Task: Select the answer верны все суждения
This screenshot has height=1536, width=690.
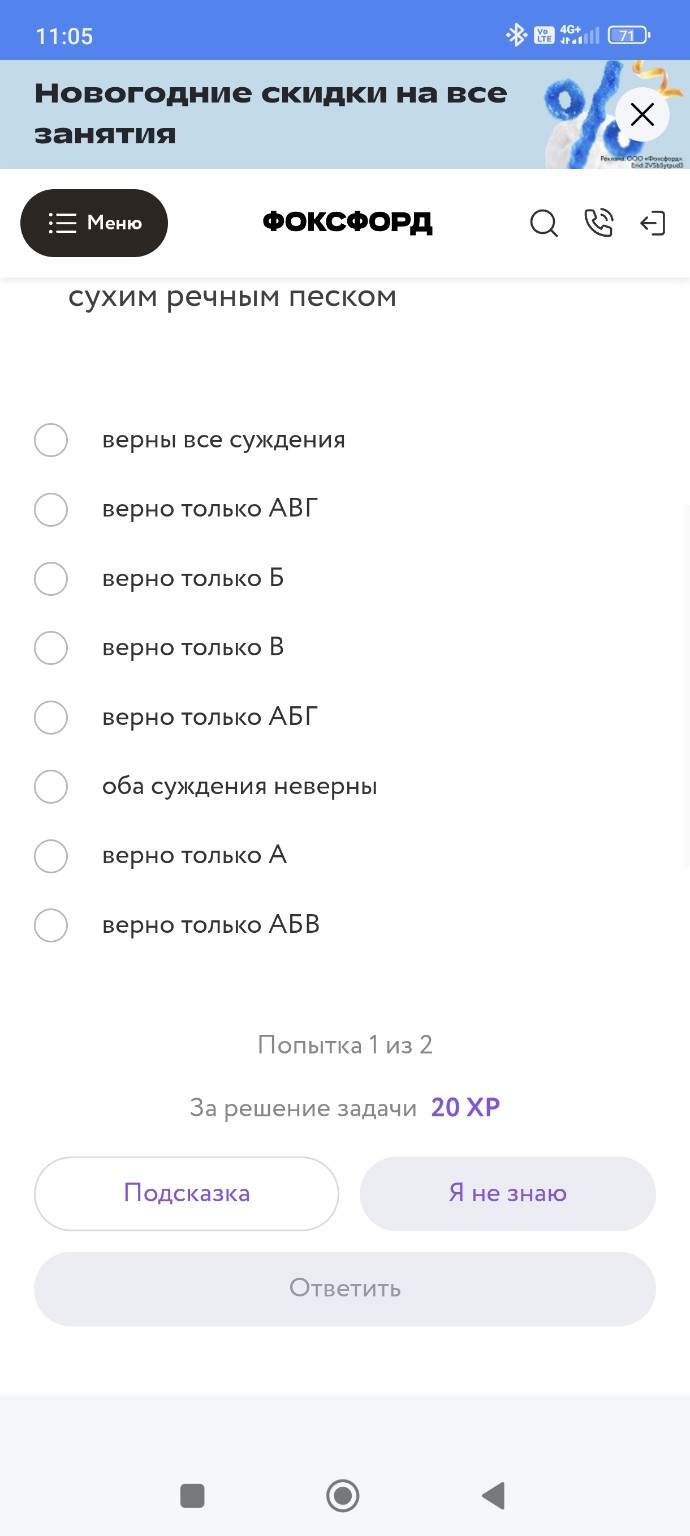Action: 51,440
